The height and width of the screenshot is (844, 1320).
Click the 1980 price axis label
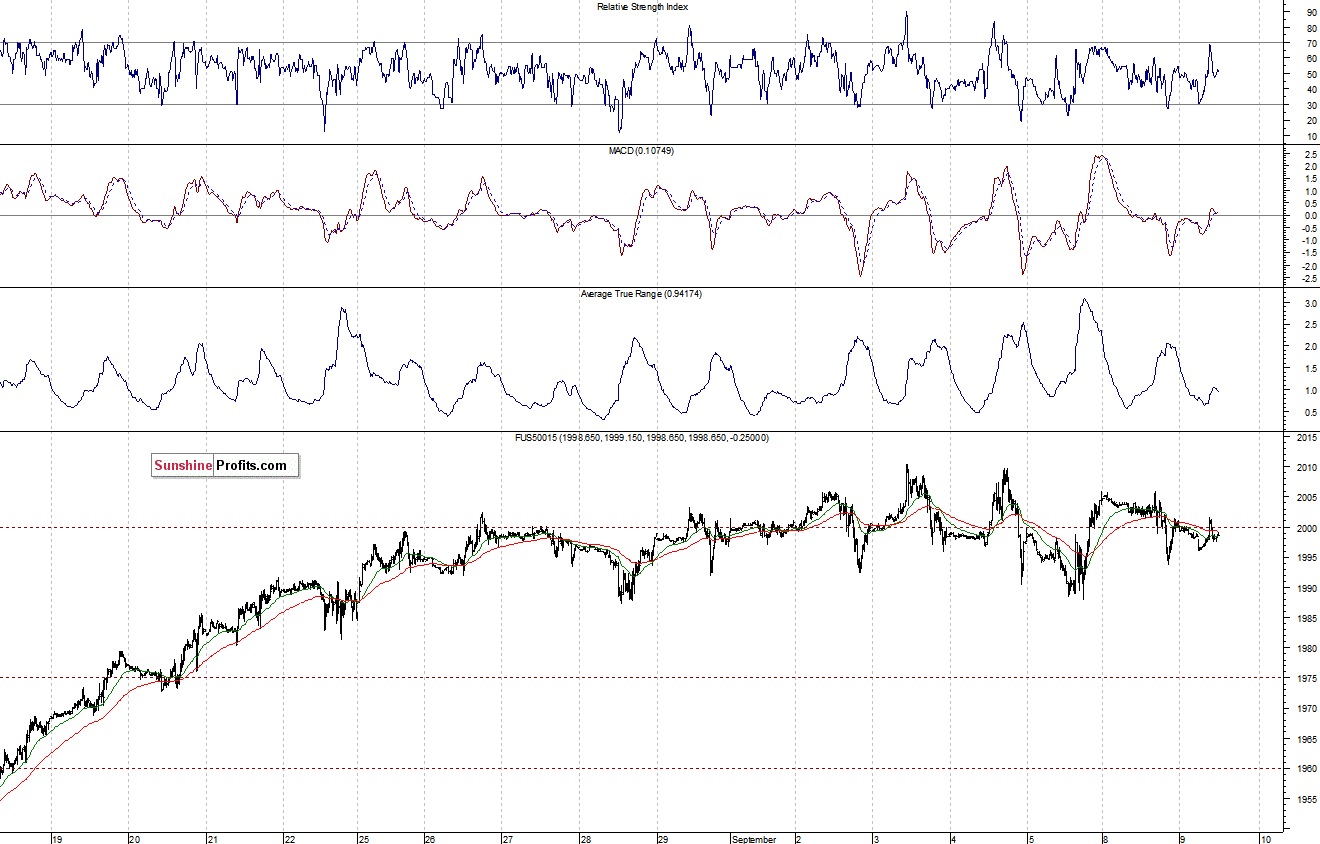1305,649
